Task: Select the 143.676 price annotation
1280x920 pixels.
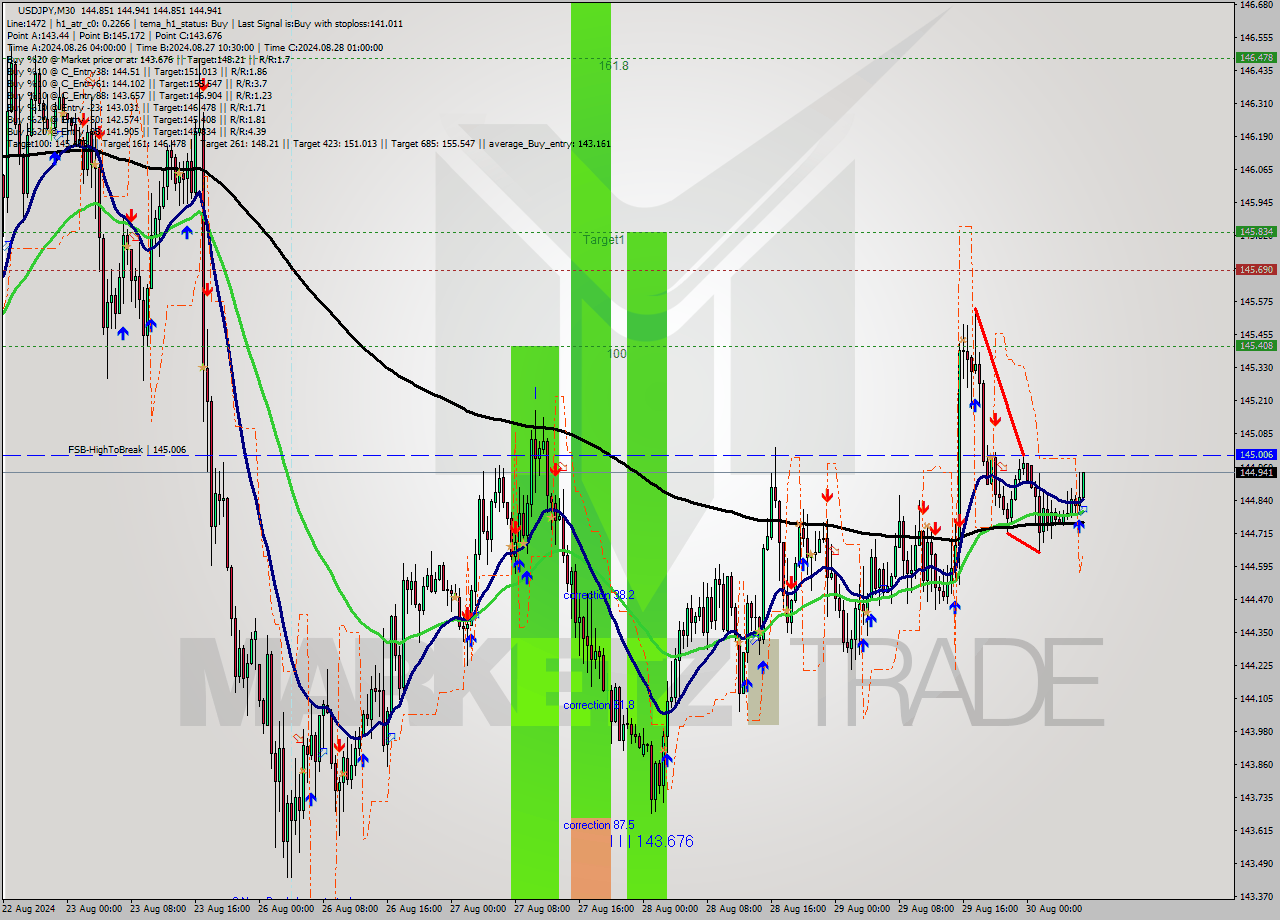Action: point(663,841)
